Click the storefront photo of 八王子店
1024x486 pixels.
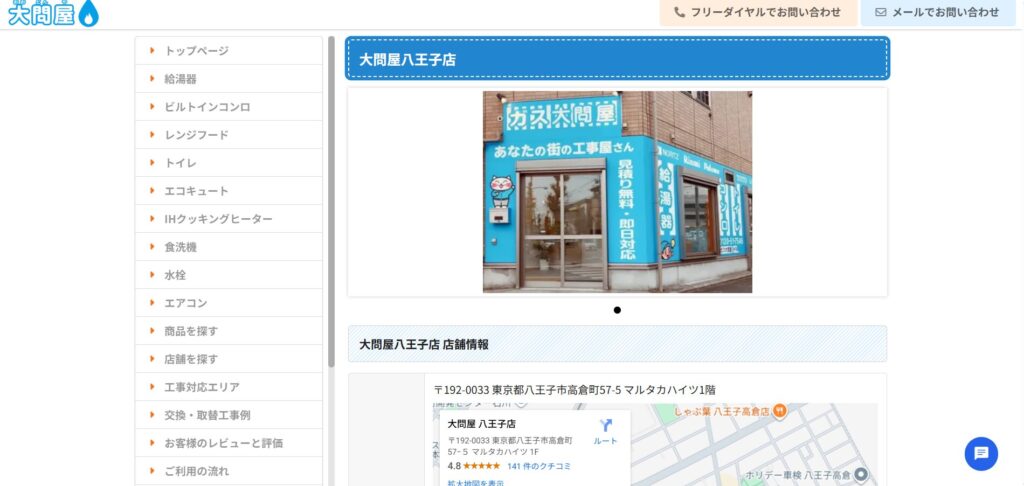pyautogui.click(x=617, y=192)
